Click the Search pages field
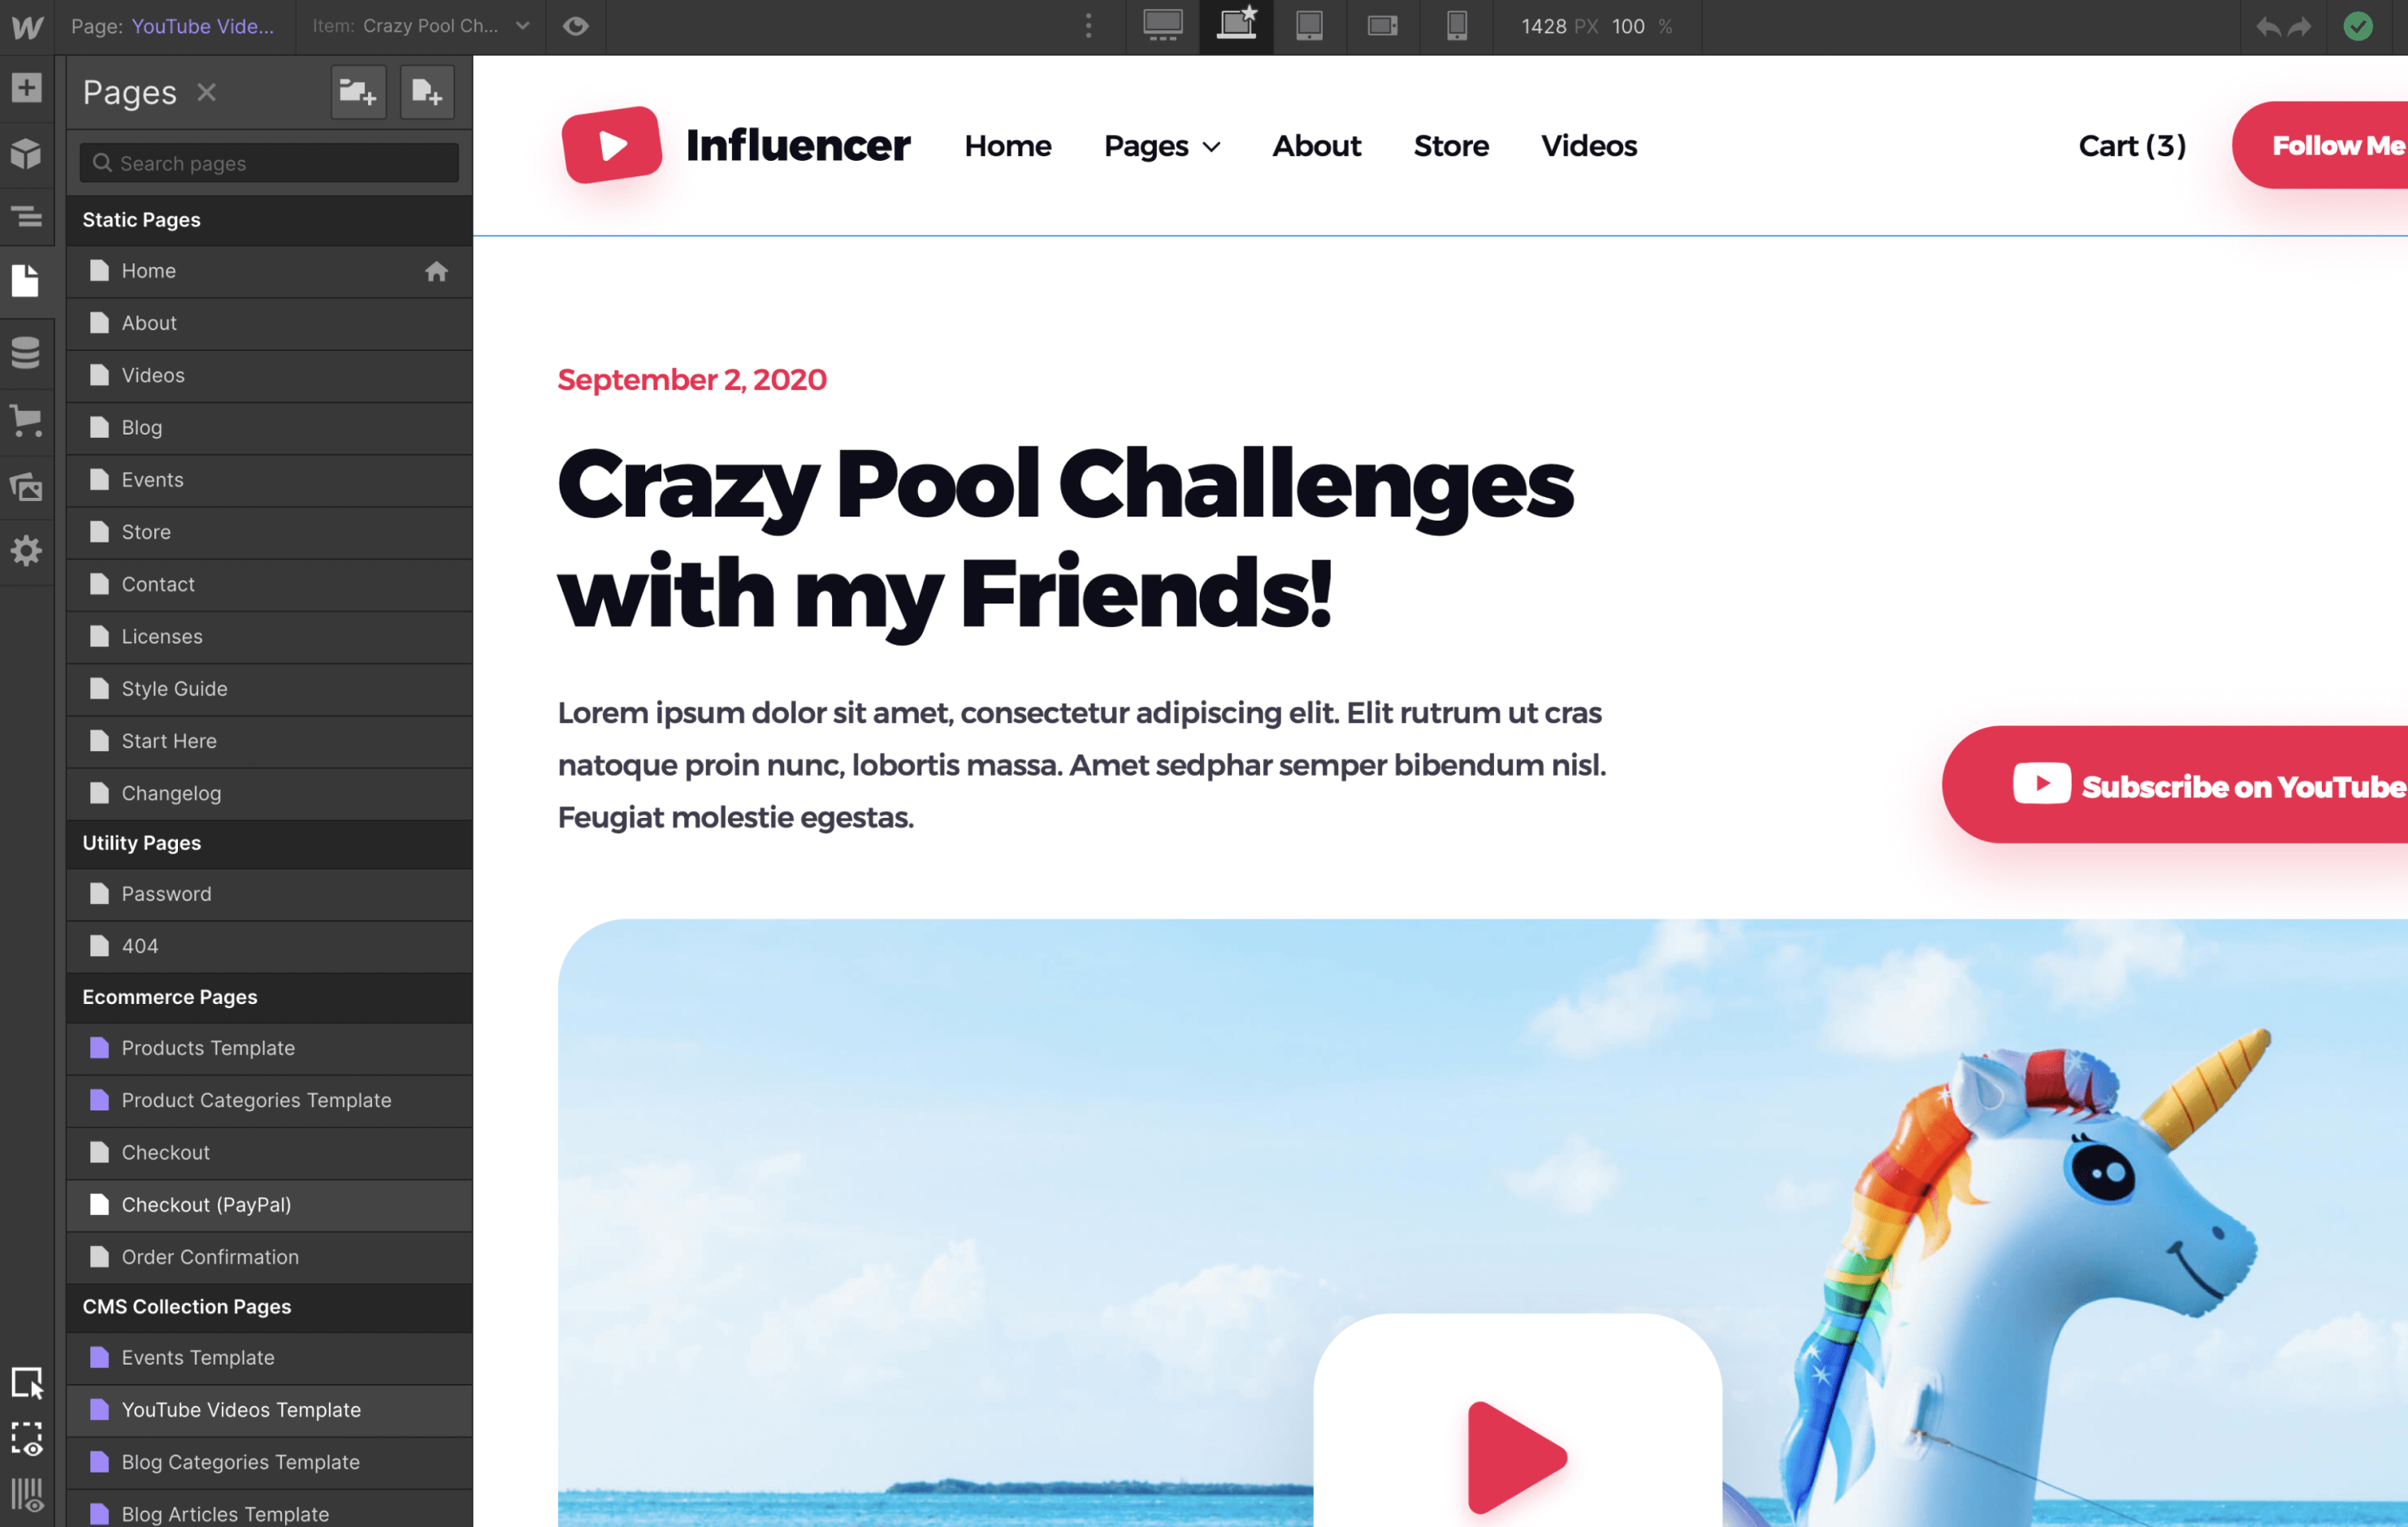This screenshot has height=1527, width=2408. [x=268, y=163]
